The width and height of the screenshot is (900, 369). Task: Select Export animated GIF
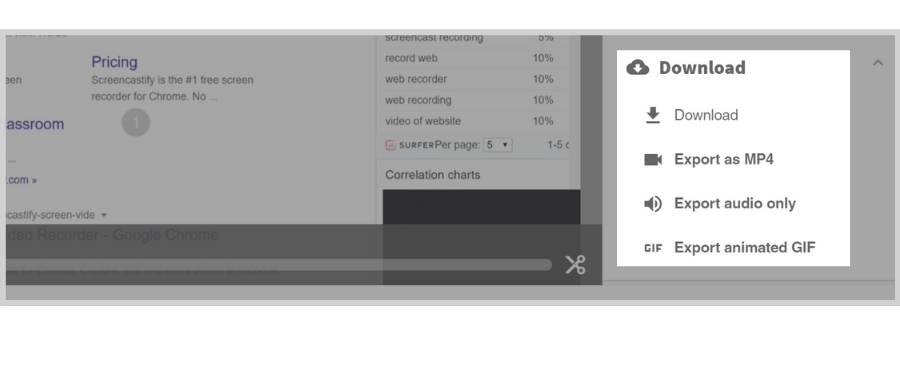744,248
